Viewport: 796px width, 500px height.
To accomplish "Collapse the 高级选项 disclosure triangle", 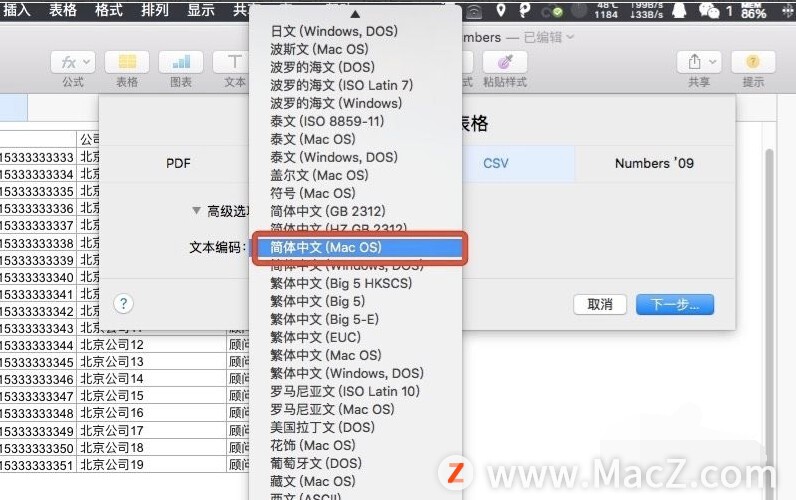I will (x=196, y=210).
